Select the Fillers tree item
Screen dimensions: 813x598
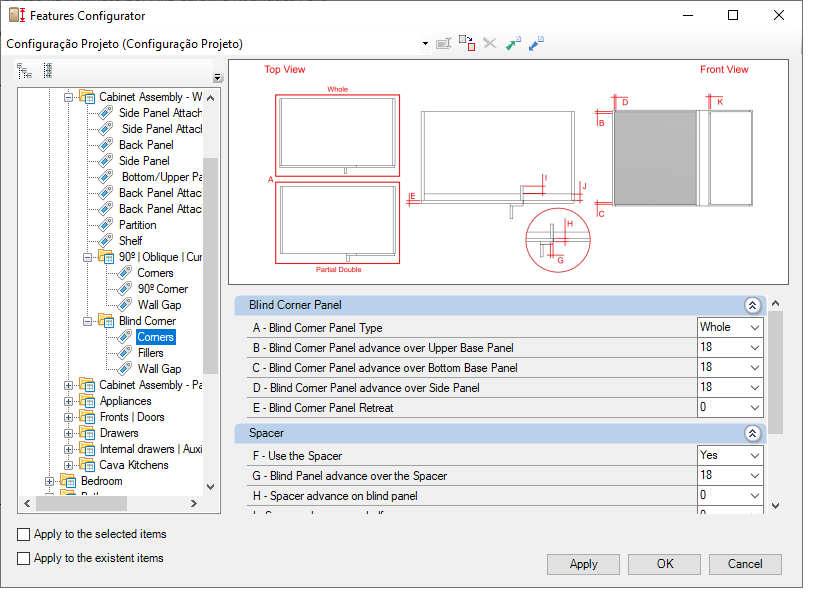pos(151,353)
